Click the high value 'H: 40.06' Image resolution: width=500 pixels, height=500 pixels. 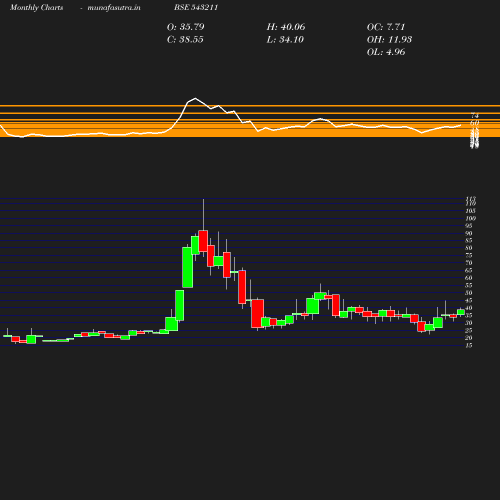[286, 27]
